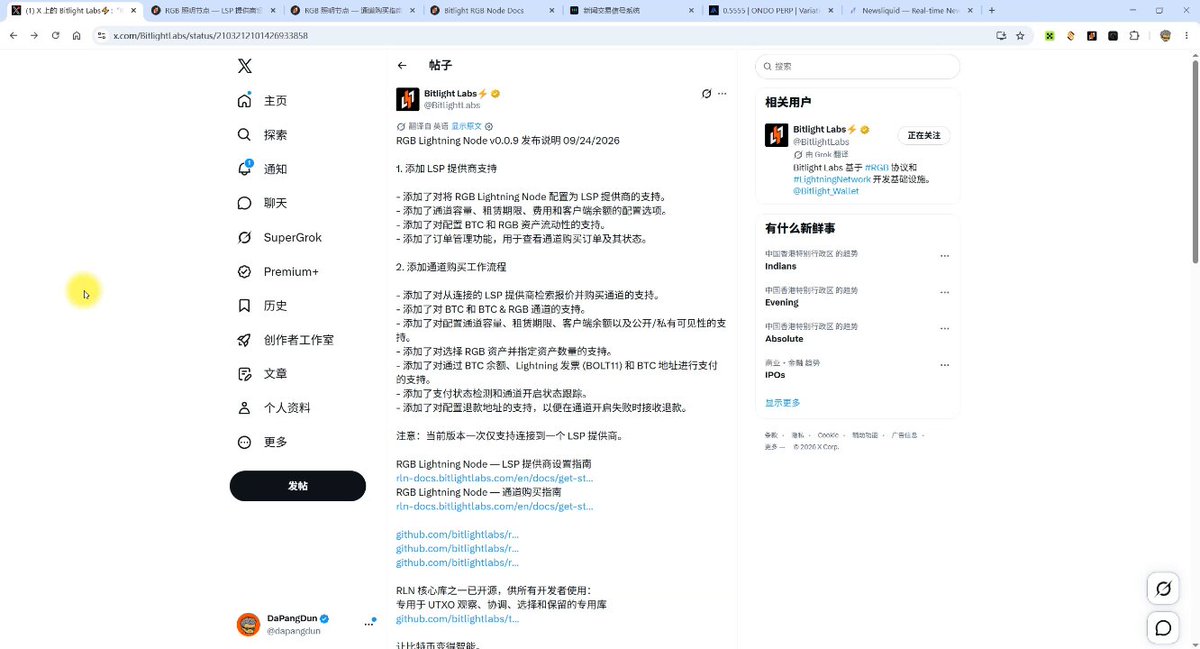The width and height of the screenshot is (1200, 649).
Task: Open 文章 (Articles) in sidebar
Action: point(263,374)
